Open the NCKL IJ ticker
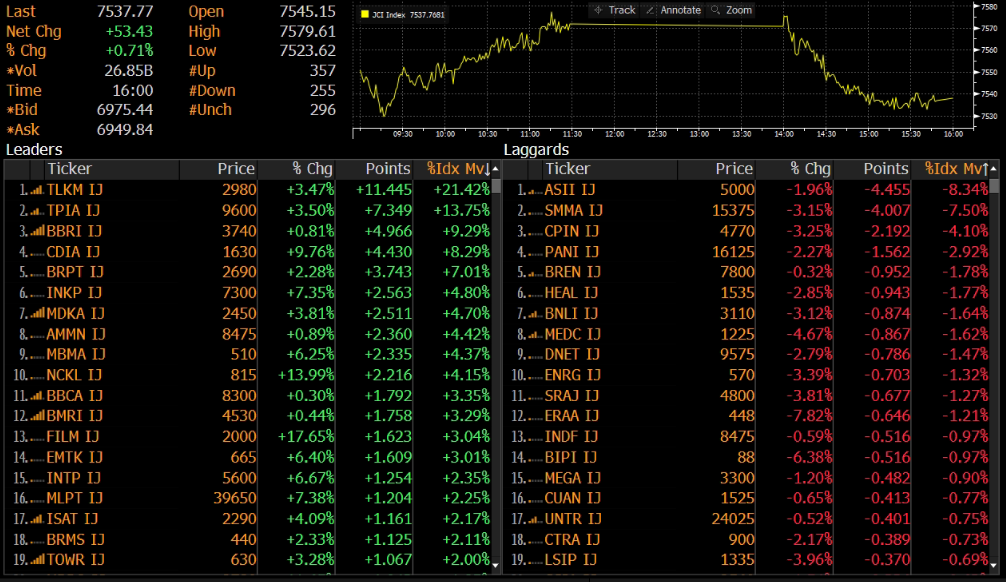The image size is (1006, 582). click(x=74, y=375)
